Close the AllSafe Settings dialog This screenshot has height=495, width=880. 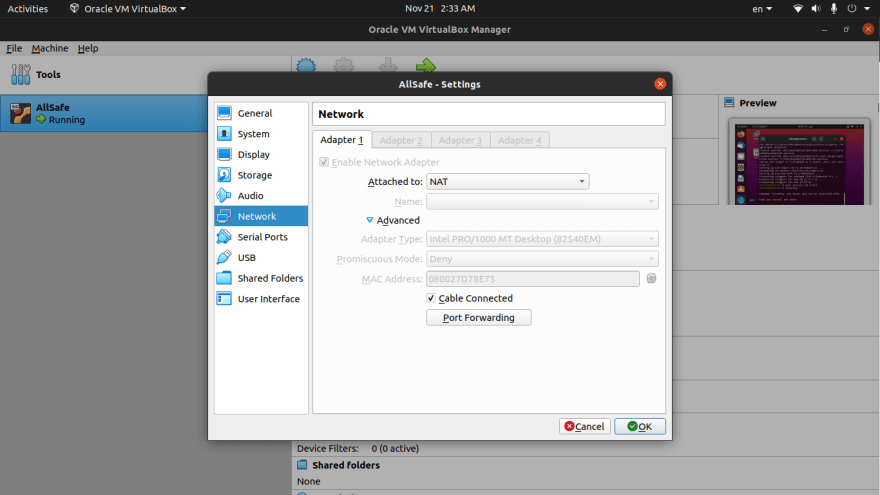[660, 84]
